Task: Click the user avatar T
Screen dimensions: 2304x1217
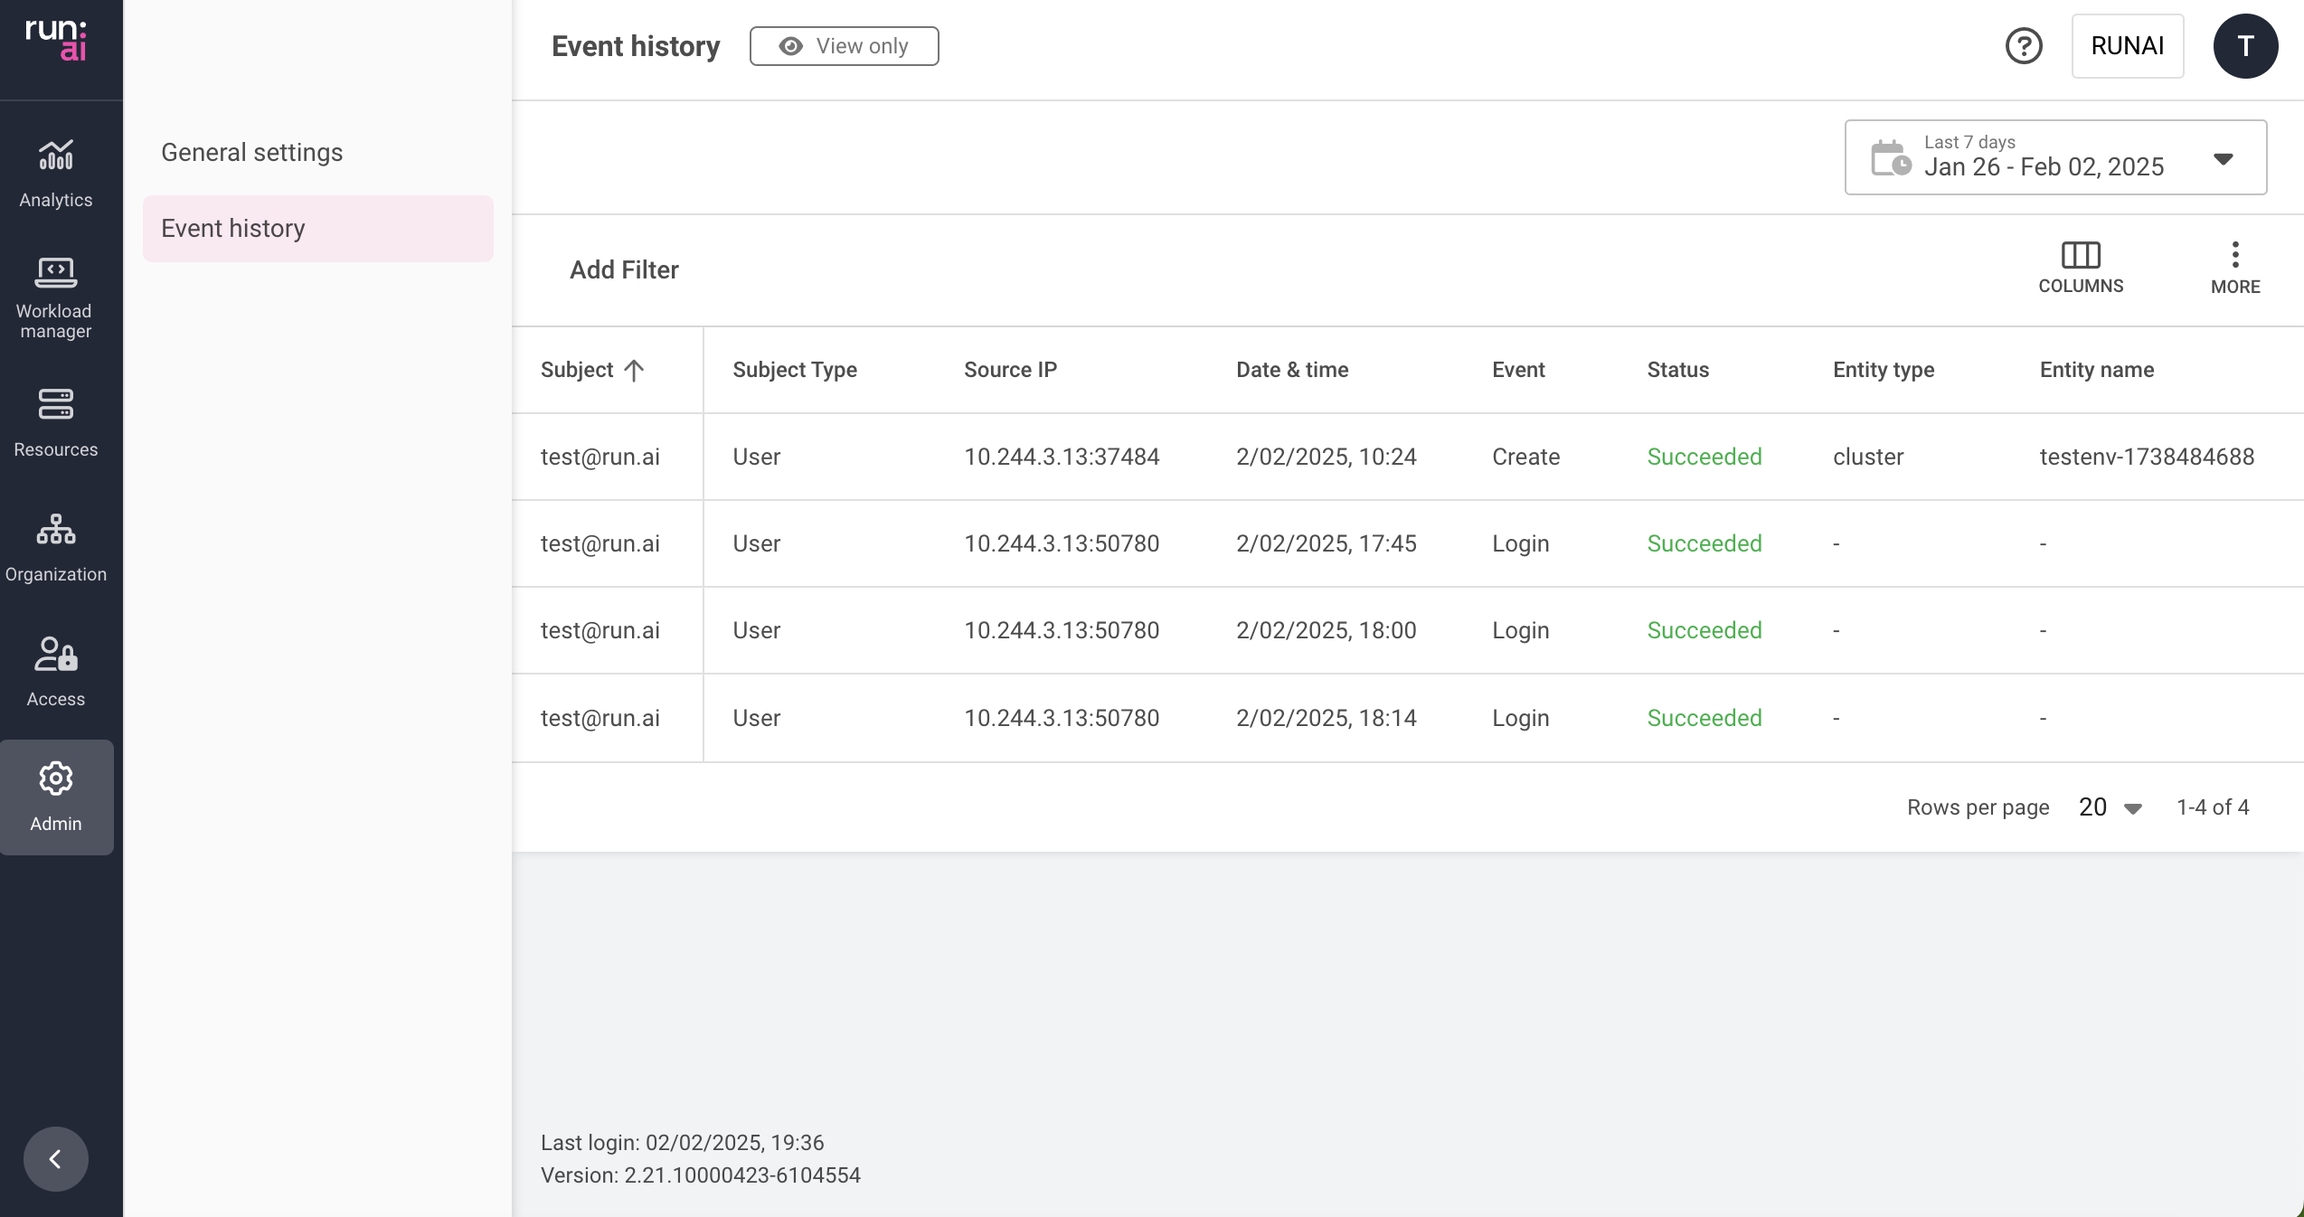Action: click(x=2245, y=46)
